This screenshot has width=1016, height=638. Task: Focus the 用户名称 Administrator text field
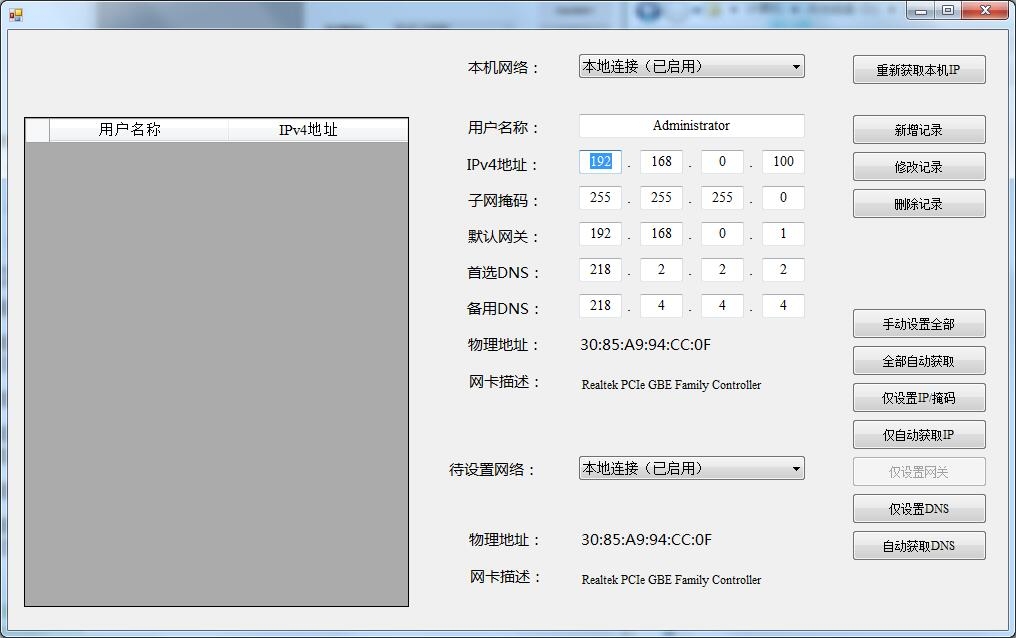[691, 126]
